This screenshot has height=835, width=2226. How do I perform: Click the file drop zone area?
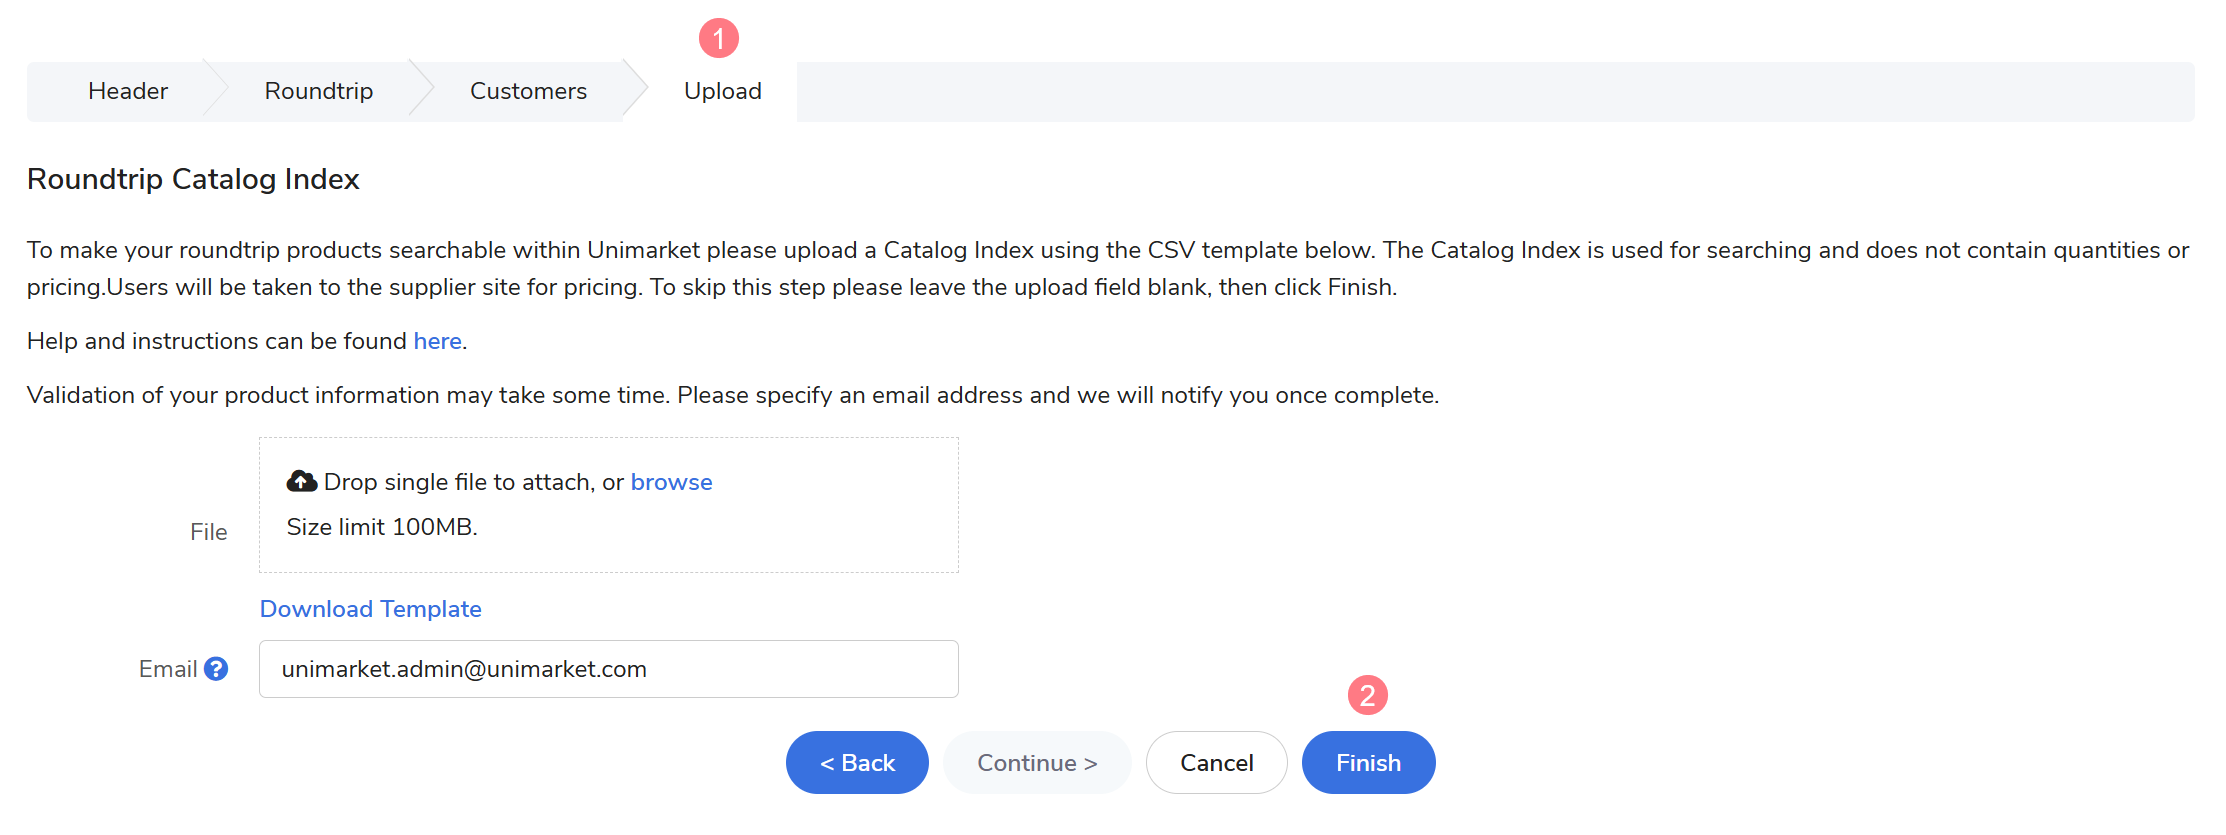click(608, 540)
